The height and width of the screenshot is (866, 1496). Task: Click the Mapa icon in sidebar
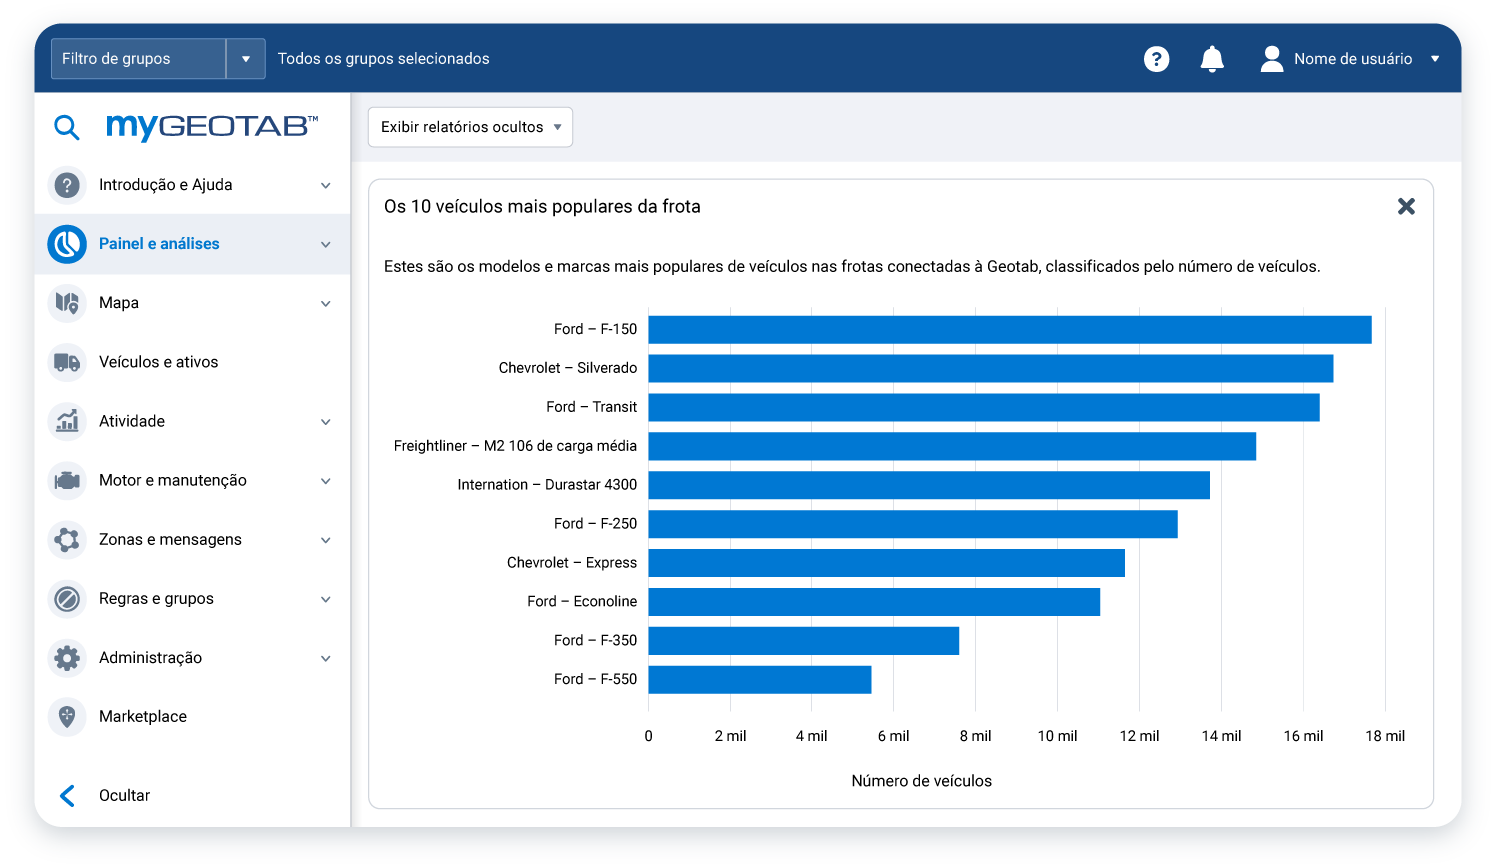coord(67,303)
